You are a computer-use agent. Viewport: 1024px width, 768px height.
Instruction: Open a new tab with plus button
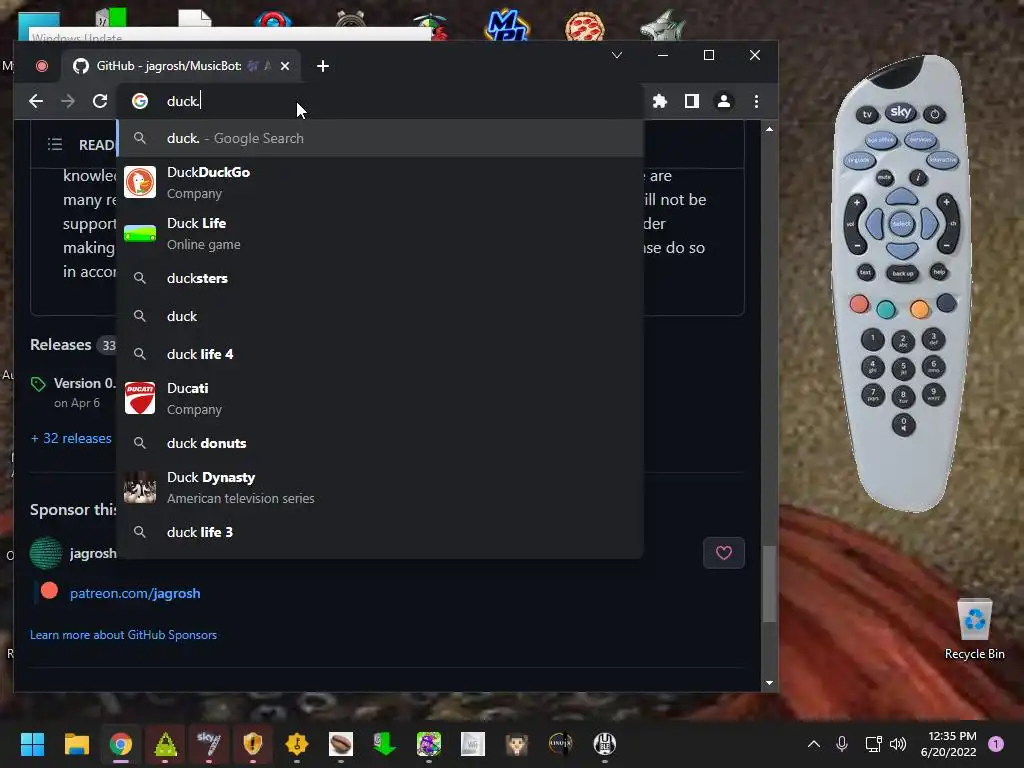click(323, 66)
